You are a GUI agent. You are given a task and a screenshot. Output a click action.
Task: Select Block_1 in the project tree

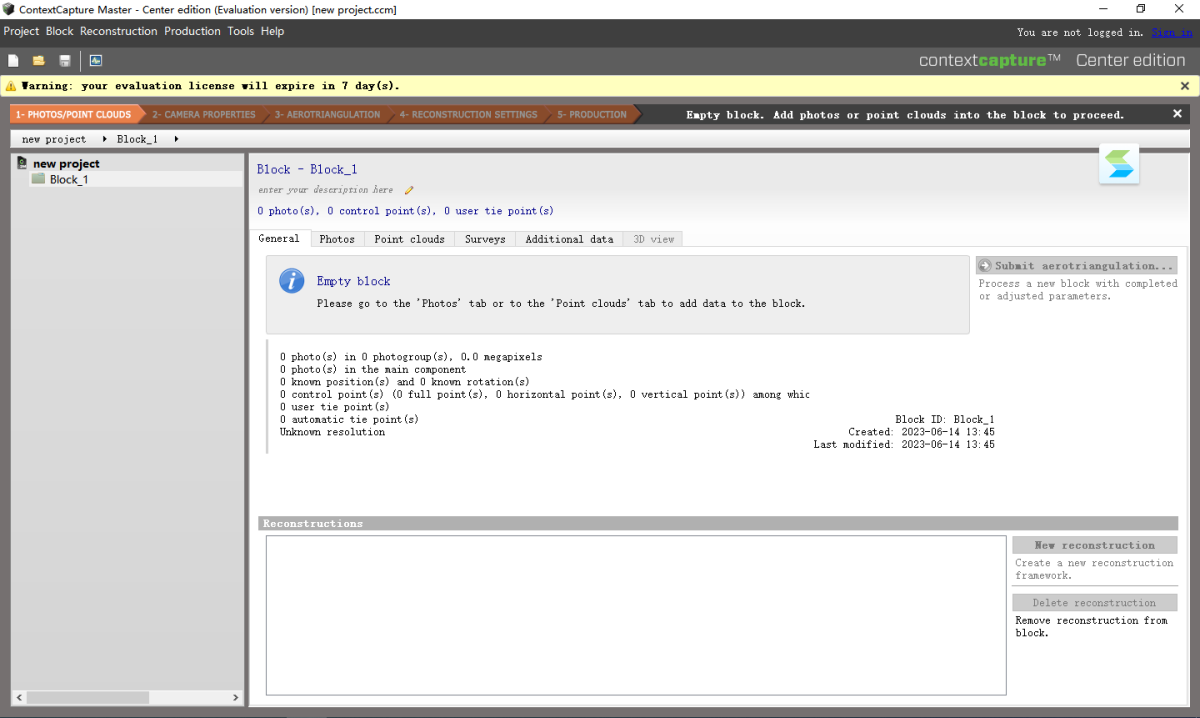pos(68,180)
